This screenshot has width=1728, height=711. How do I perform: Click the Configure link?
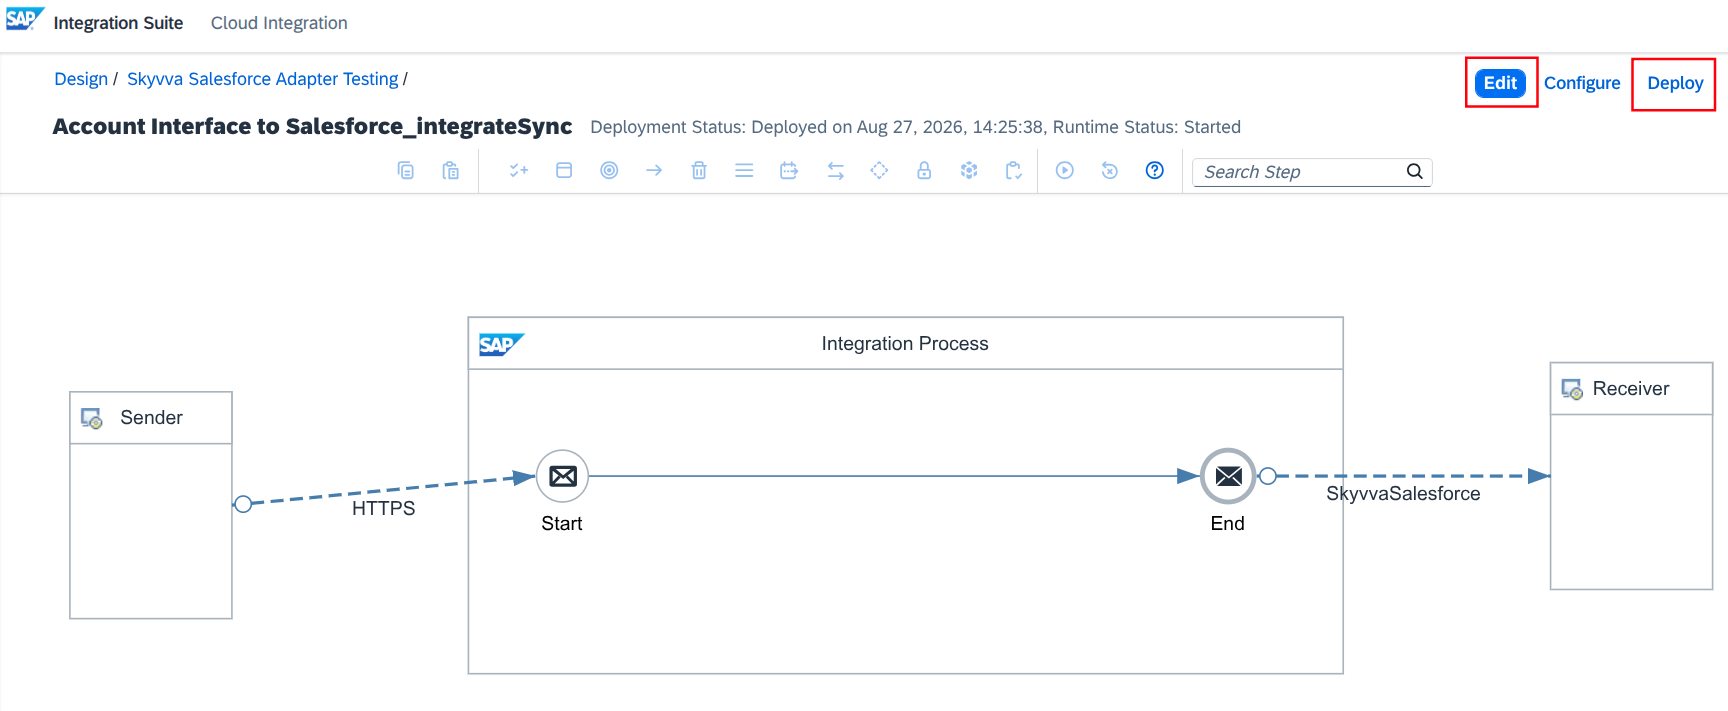(x=1582, y=83)
